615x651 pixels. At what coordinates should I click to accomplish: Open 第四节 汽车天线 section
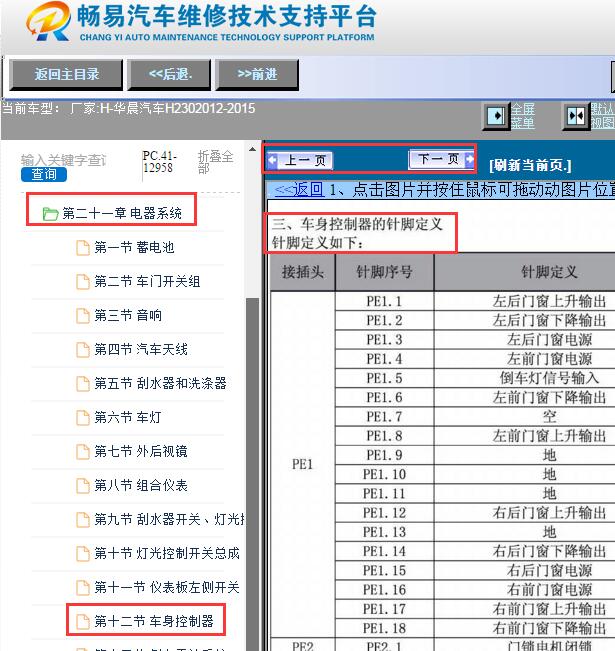click(x=141, y=350)
